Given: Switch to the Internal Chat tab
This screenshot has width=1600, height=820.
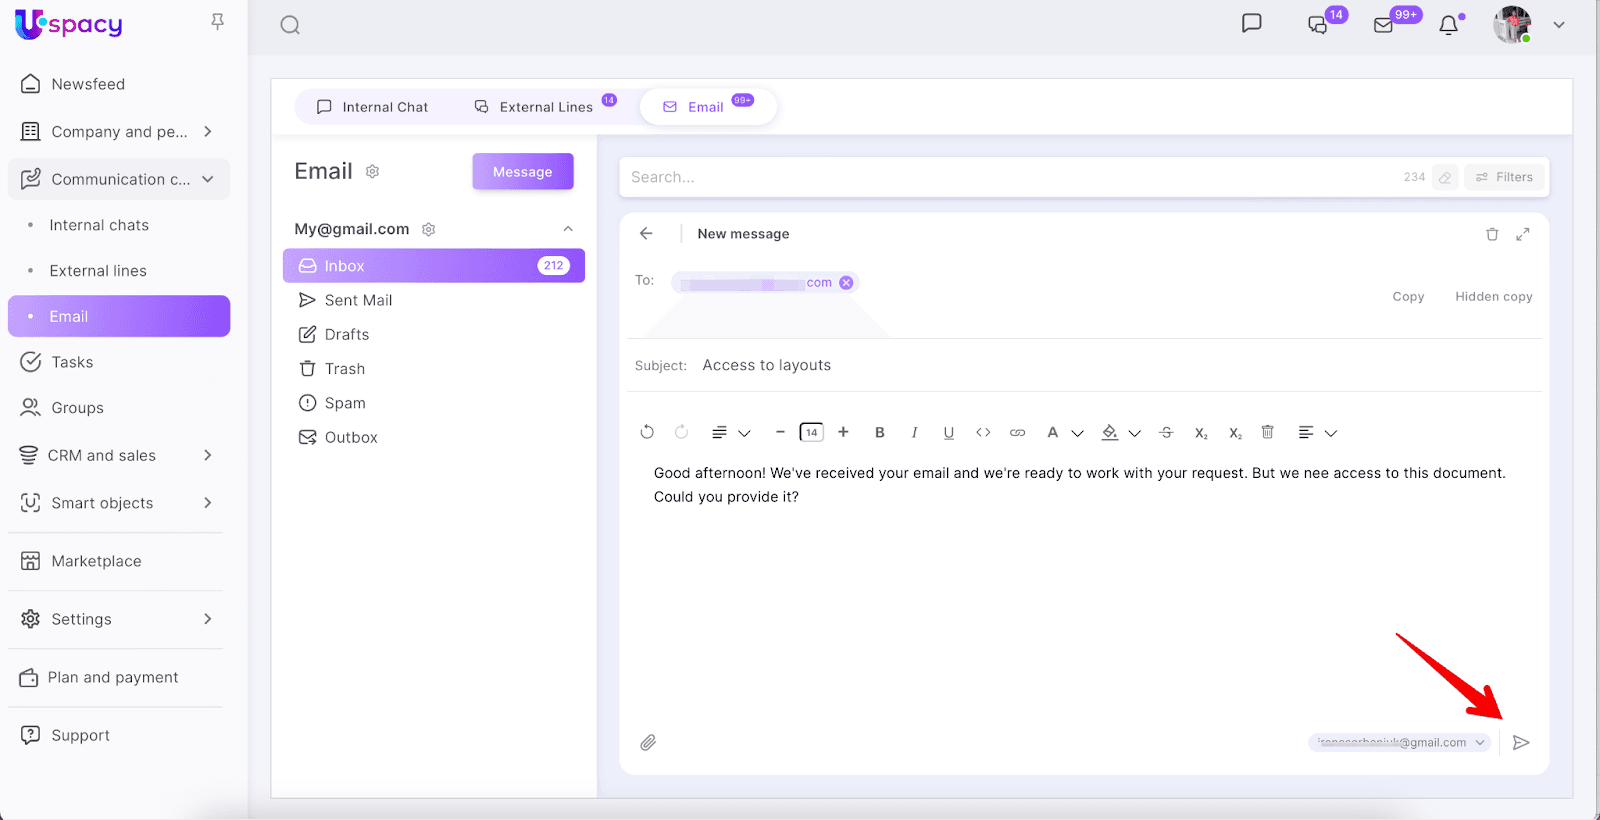Looking at the screenshot, I should pyautogui.click(x=372, y=107).
